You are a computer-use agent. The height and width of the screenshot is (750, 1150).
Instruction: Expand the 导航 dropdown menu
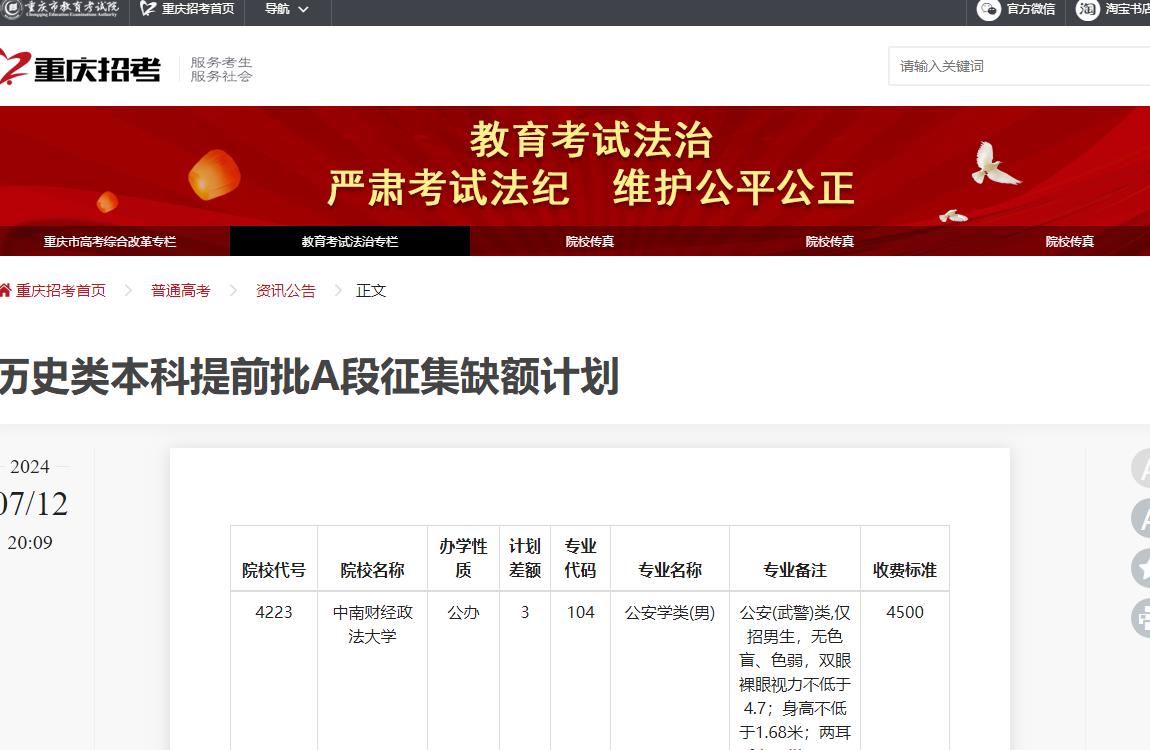(x=287, y=9)
